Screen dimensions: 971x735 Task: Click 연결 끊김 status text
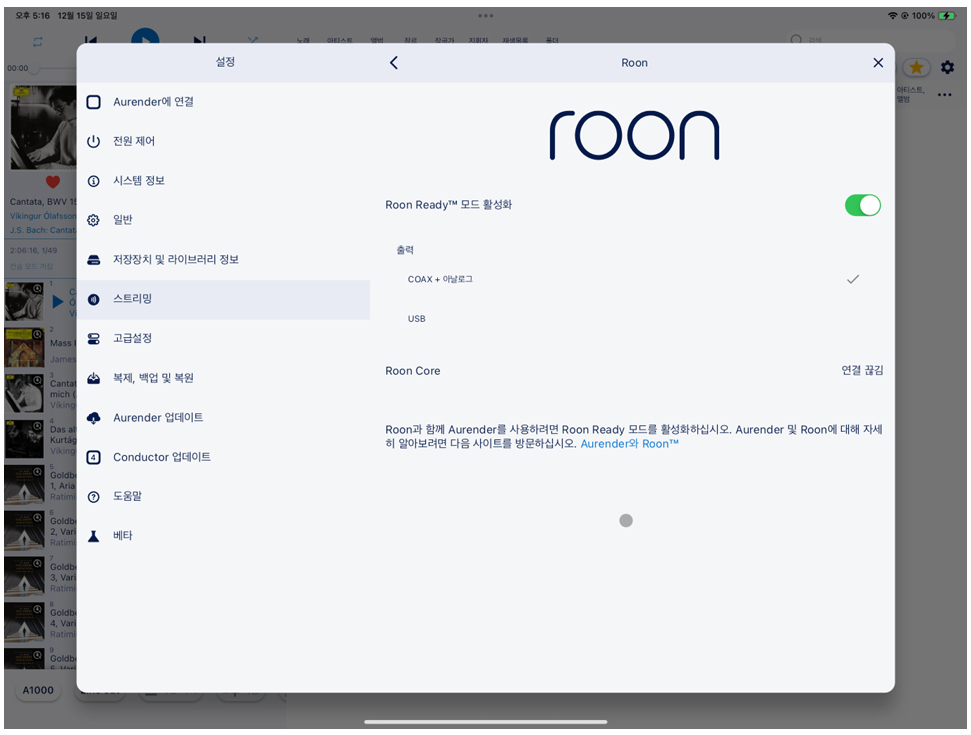point(862,370)
